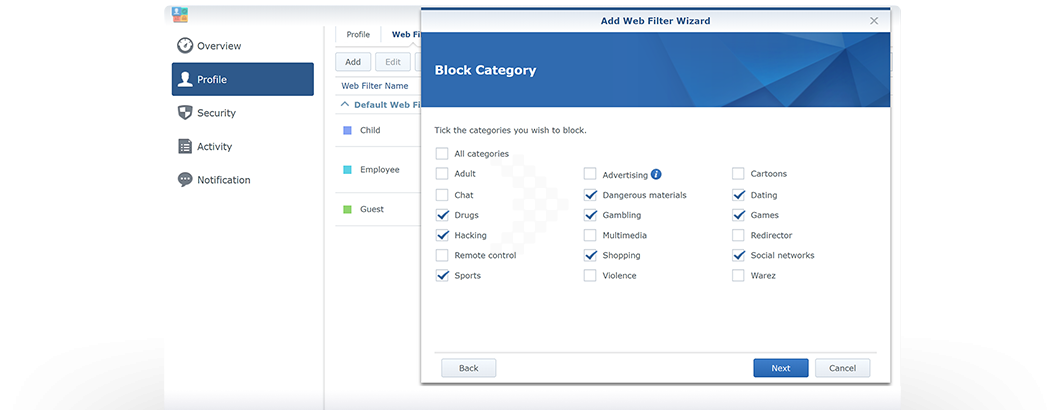Click the Profile person icon
The image size is (1060, 410).
[x=185, y=80]
